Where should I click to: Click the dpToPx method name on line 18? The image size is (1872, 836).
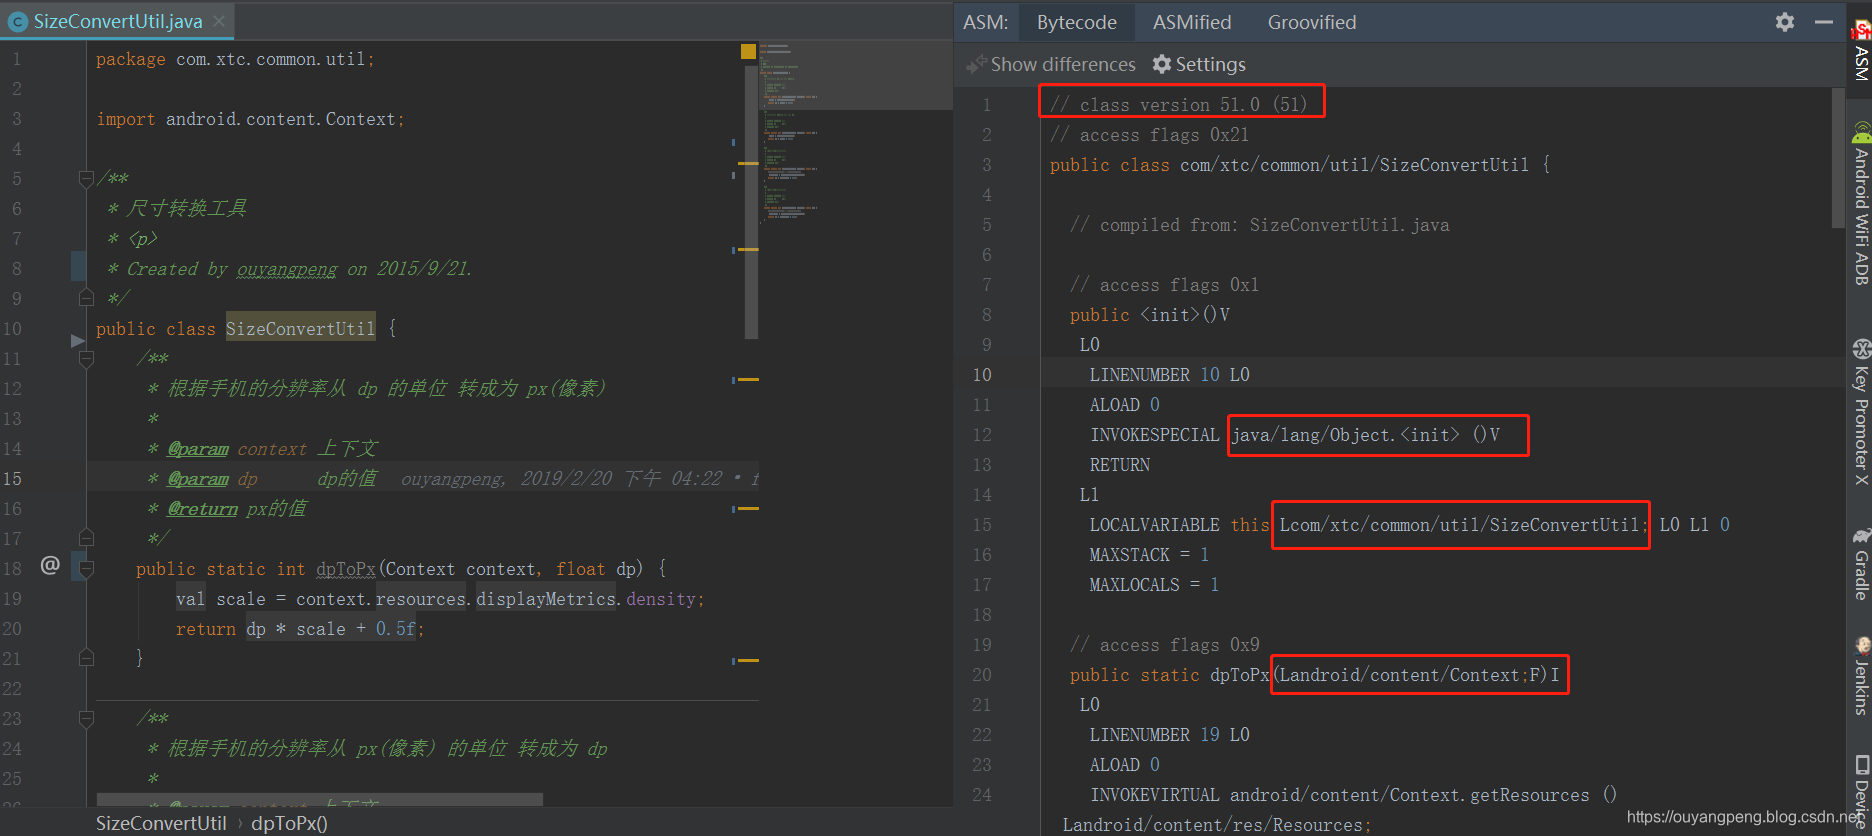346,568
